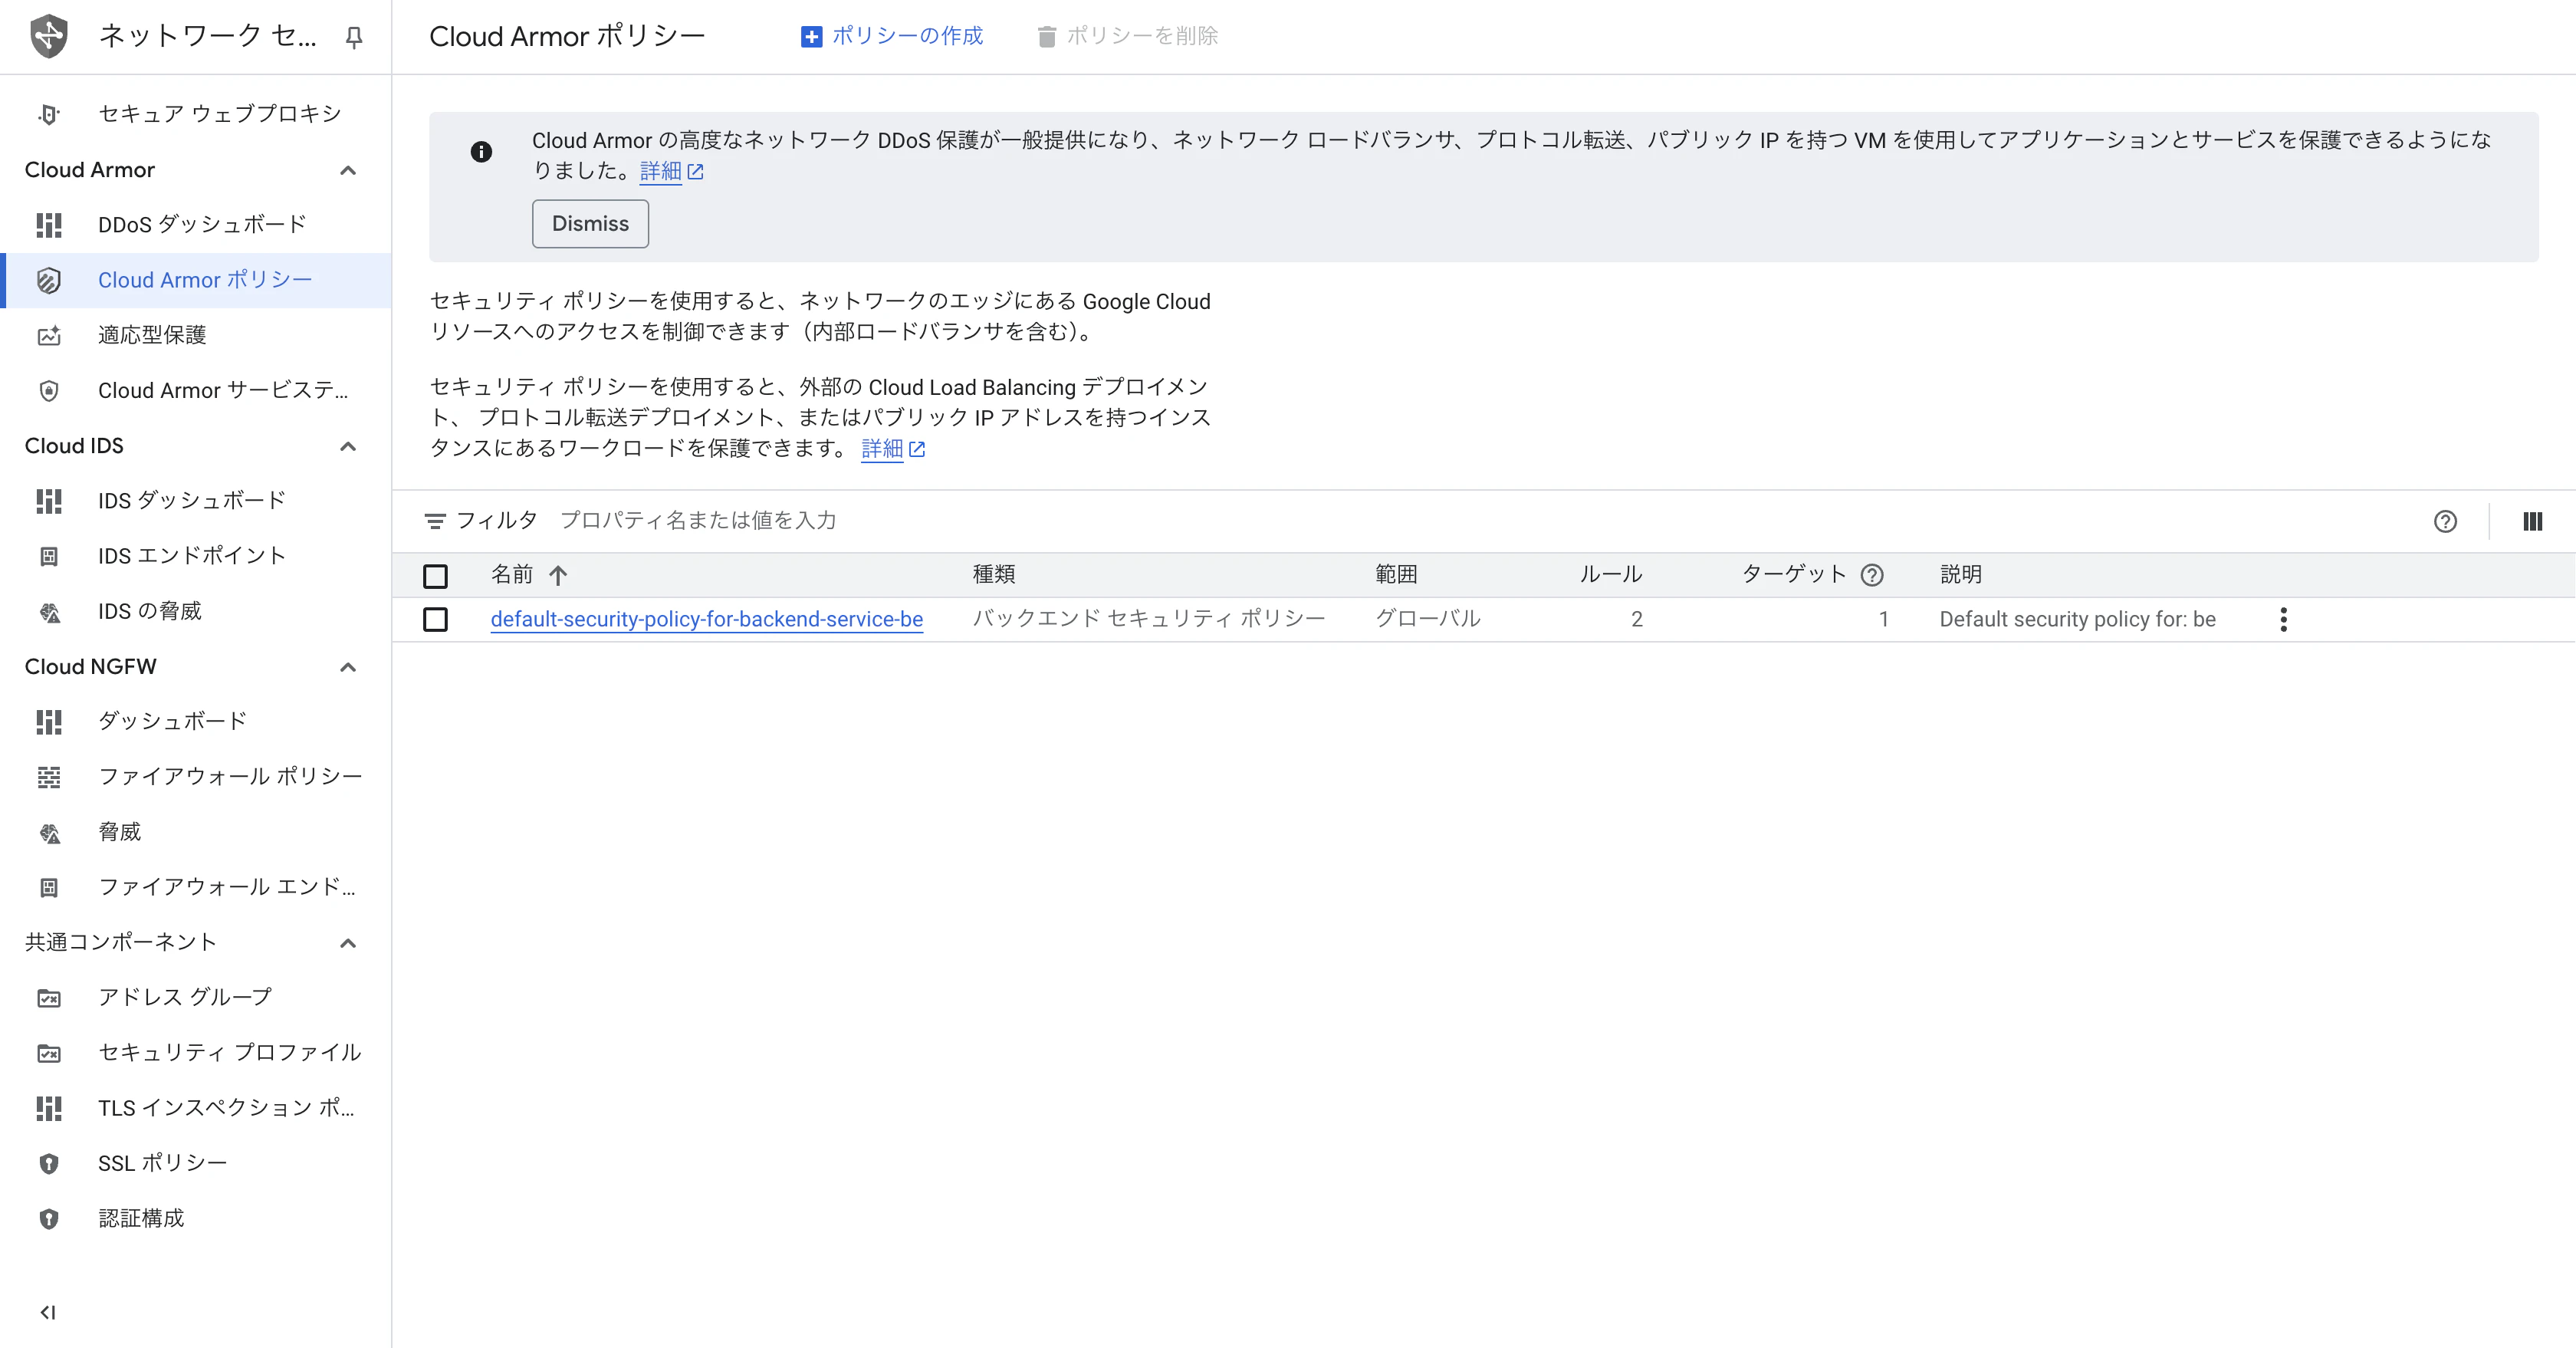The width and height of the screenshot is (2576, 1348).
Task: Click the info icon in the banner
Action: coord(481,152)
